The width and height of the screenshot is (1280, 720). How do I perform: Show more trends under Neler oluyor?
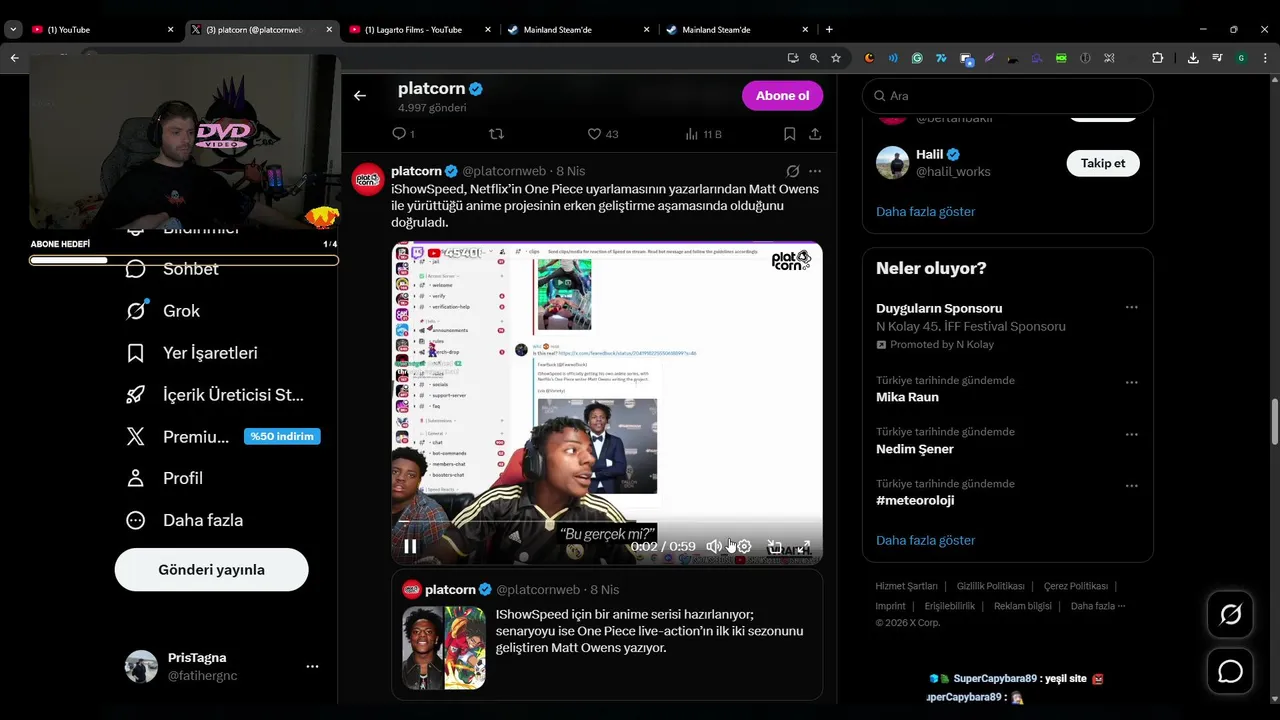[x=925, y=540]
